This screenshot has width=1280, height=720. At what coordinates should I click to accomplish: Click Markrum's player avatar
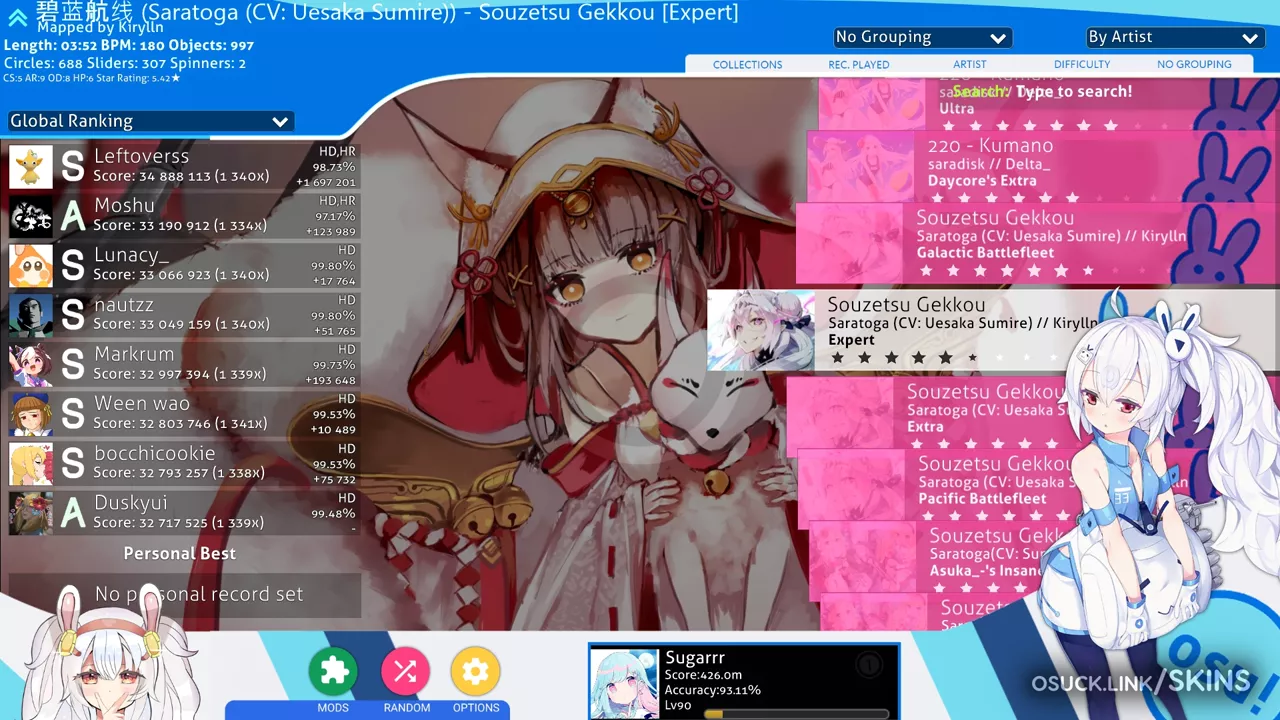pos(31,365)
